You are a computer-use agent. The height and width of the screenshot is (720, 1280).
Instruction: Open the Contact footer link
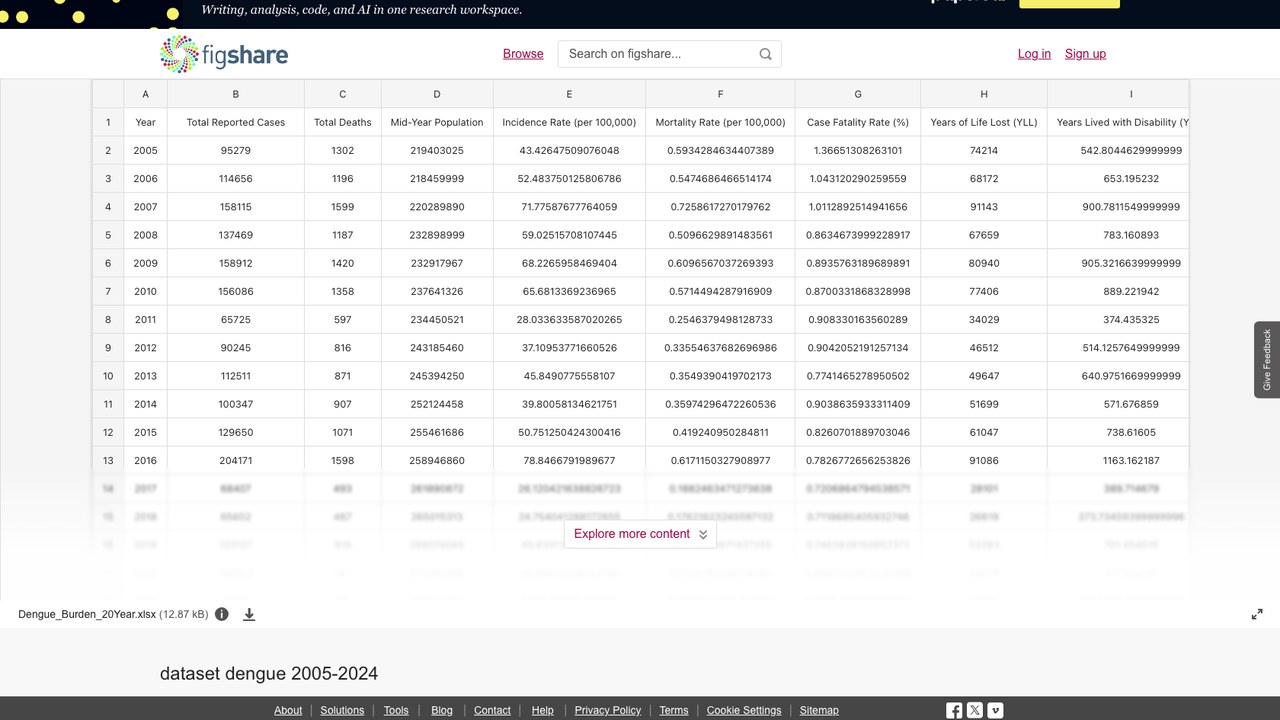coord(492,710)
